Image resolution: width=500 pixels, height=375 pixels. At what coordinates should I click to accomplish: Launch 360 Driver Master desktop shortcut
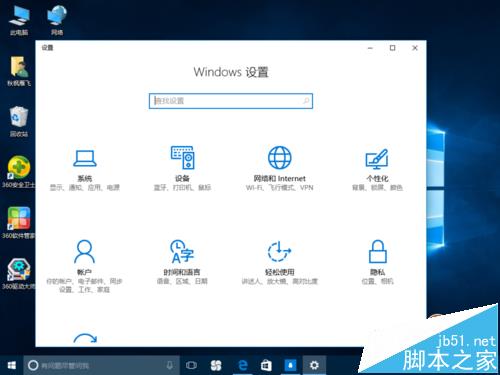click(x=19, y=273)
